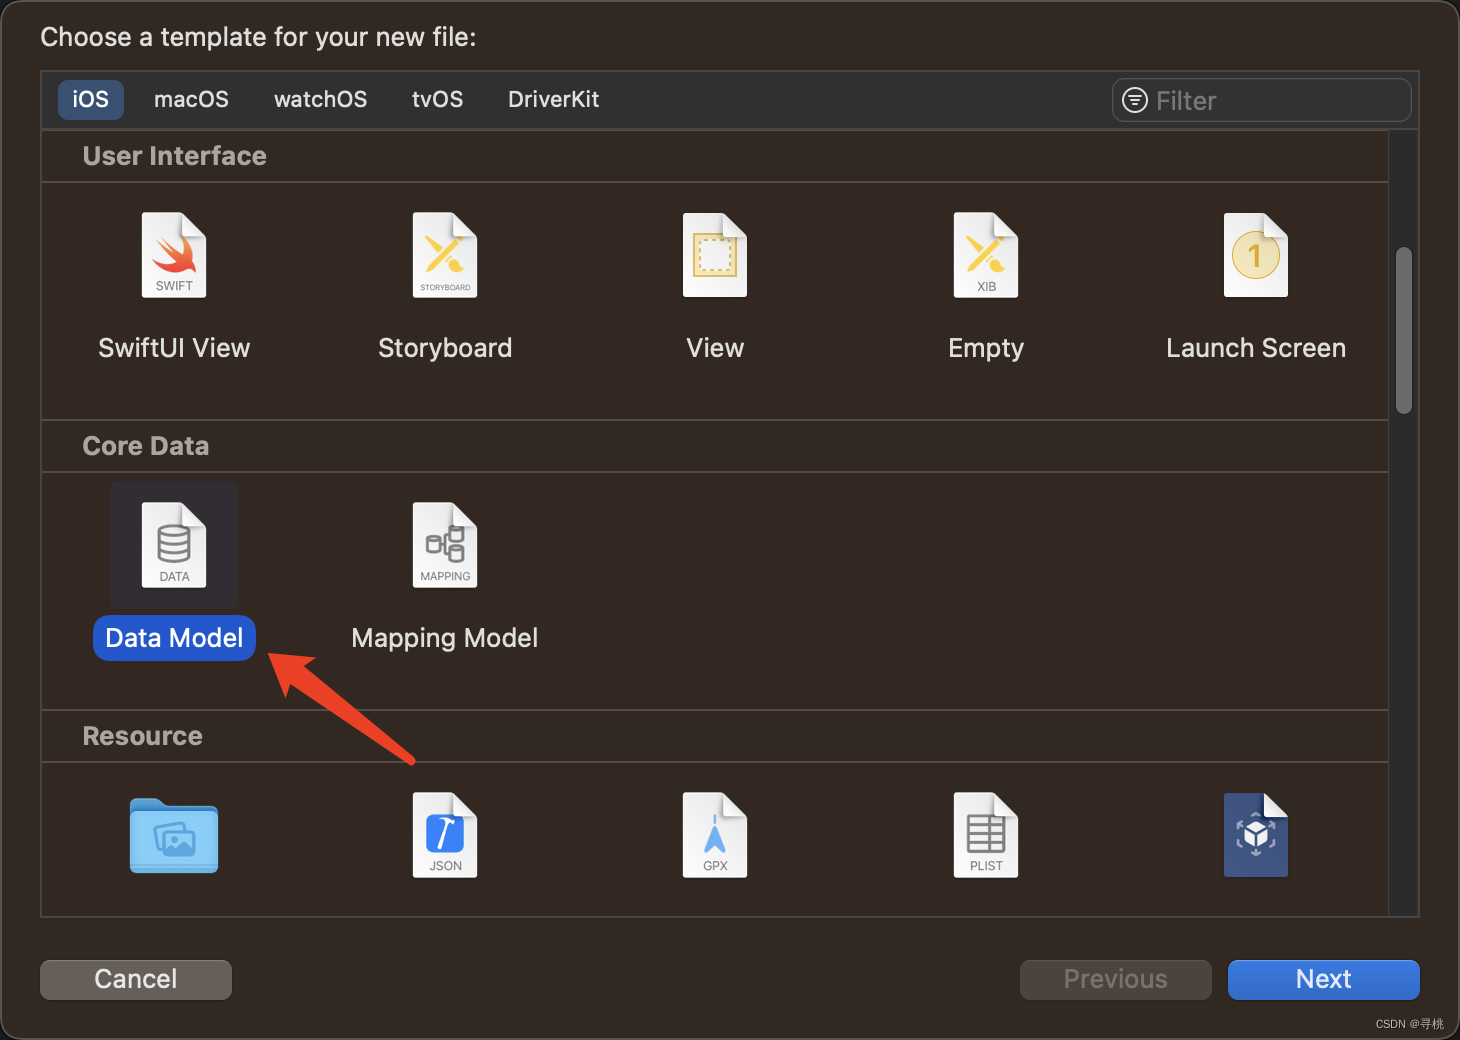Image resolution: width=1460 pixels, height=1040 pixels.
Task: Click the Data Model template icon
Action: 174,545
